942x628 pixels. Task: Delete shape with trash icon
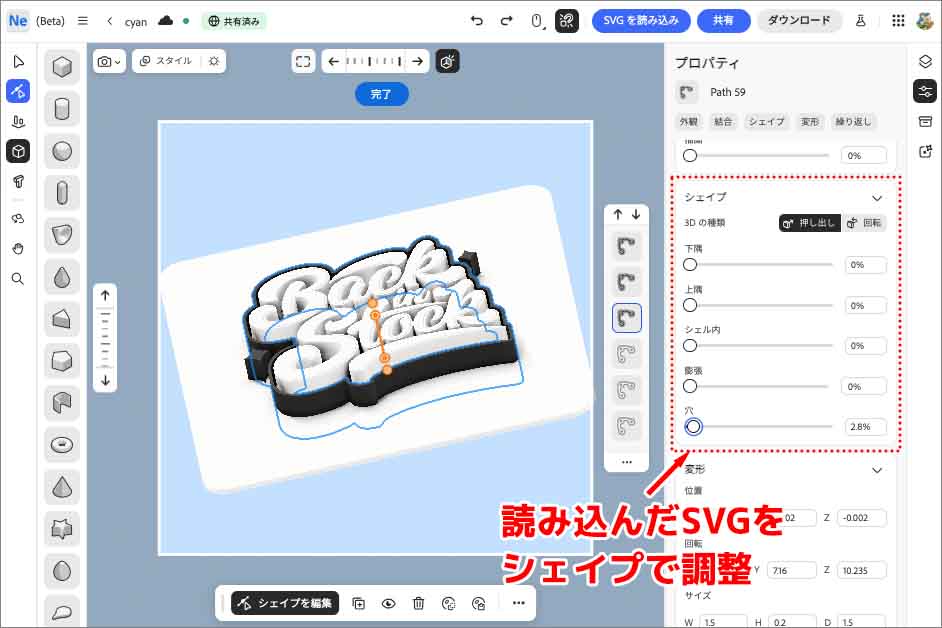click(419, 603)
